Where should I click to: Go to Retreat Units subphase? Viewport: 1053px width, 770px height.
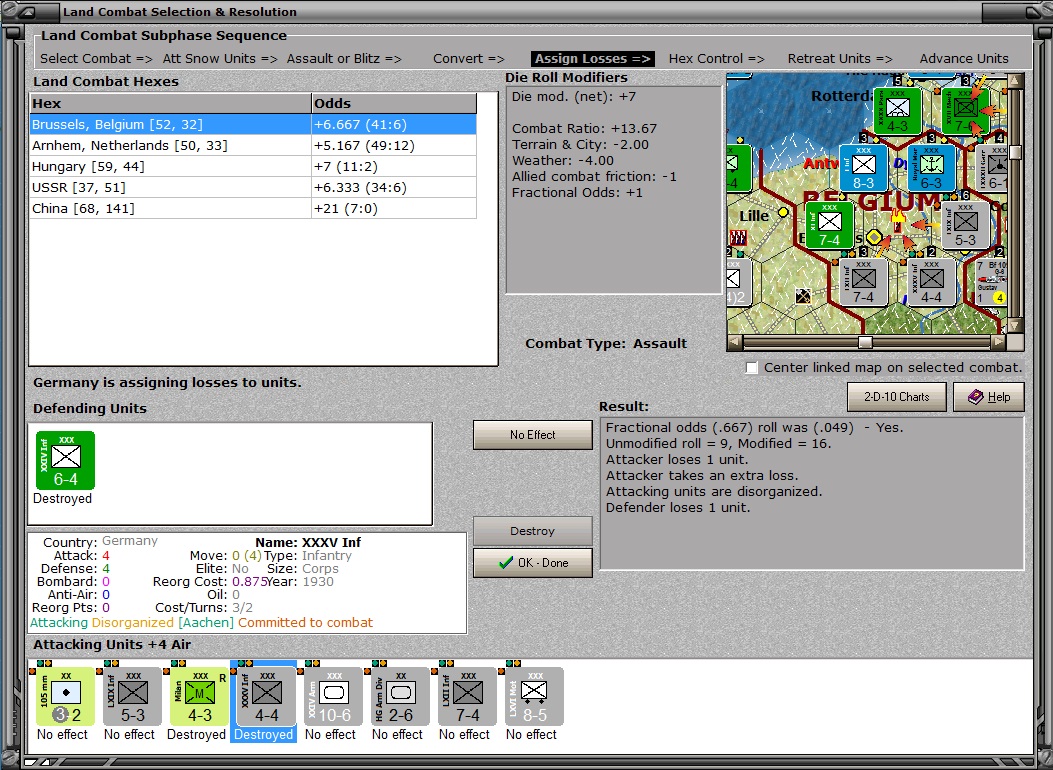[839, 58]
